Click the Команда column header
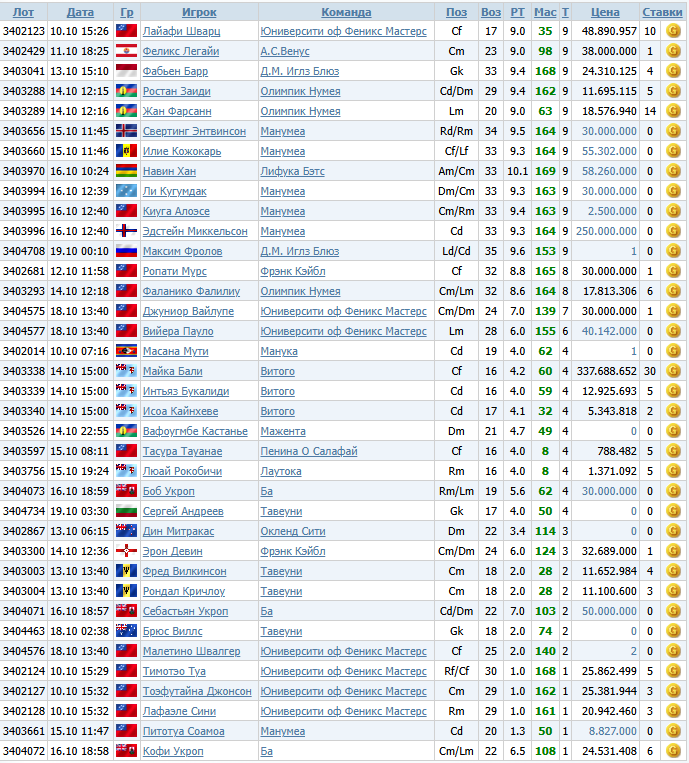 coord(346,12)
